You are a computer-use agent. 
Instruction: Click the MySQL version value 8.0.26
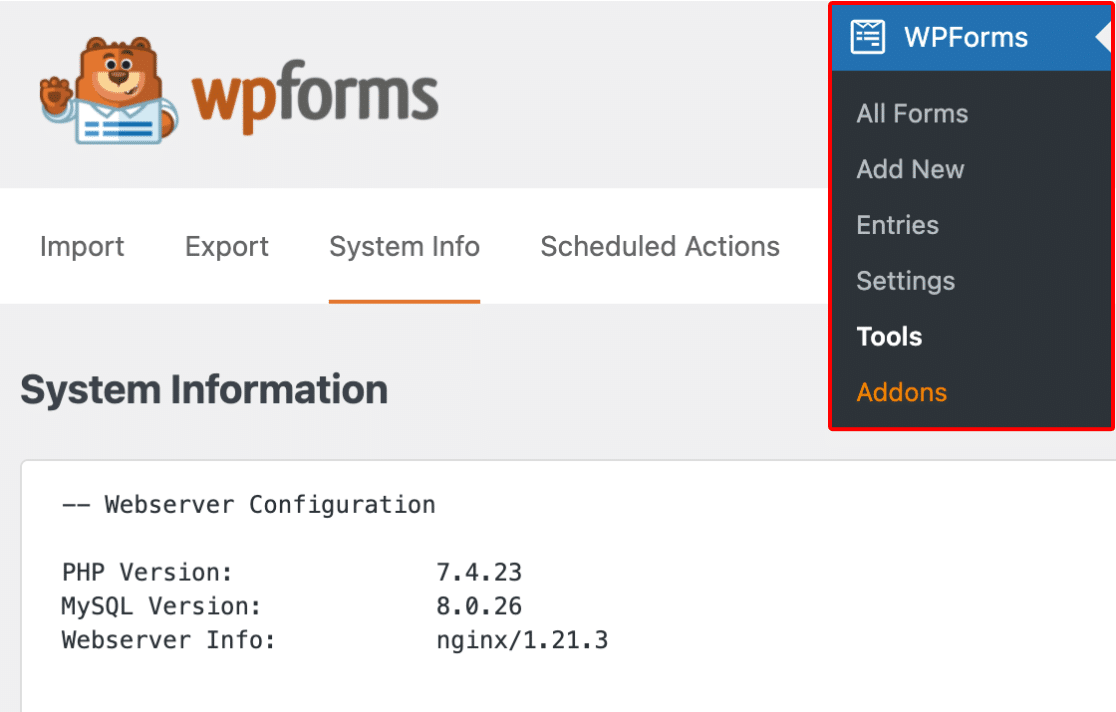(x=479, y=607)
